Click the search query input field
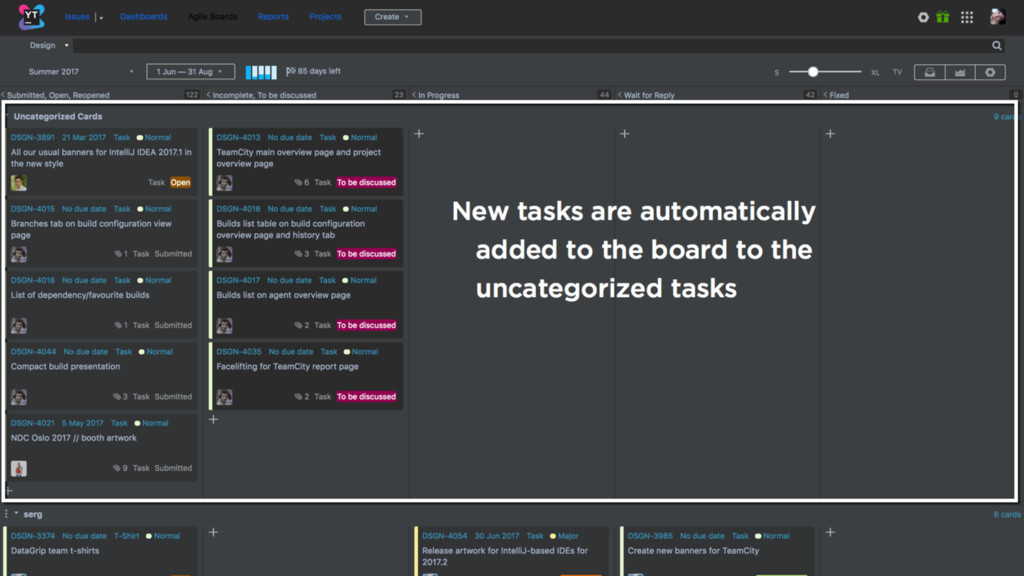This screenshot has height=576, width=1024. point(532,45)
